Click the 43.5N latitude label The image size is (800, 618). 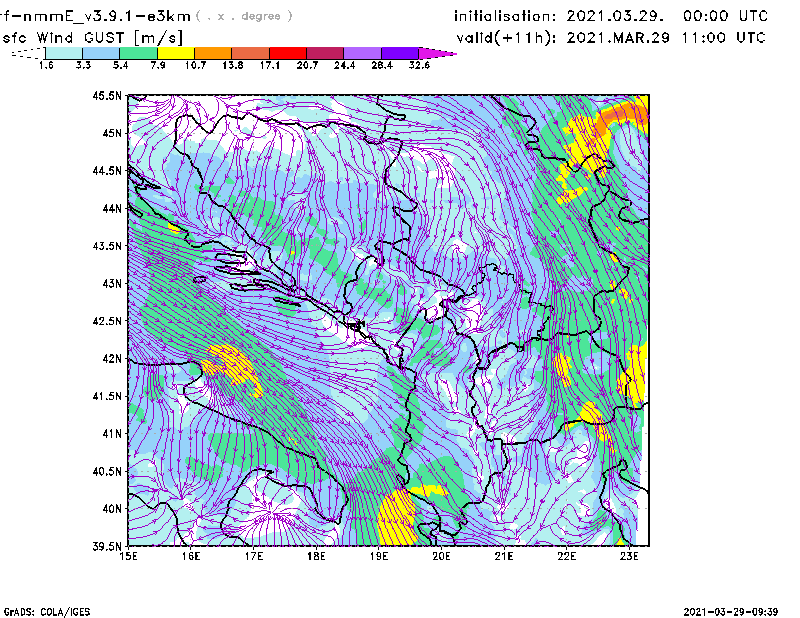coord(107,246)
